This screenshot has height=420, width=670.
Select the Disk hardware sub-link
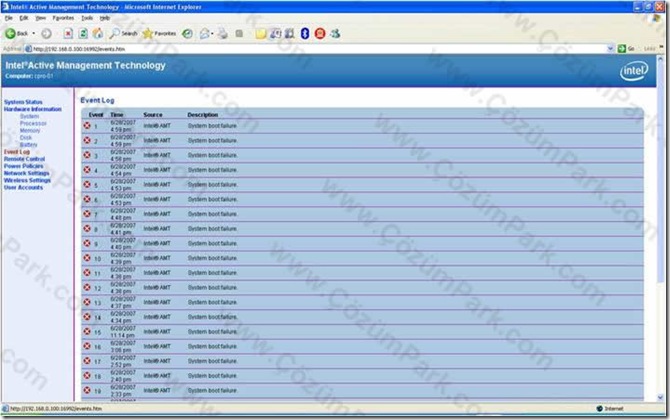pos(26,138)
